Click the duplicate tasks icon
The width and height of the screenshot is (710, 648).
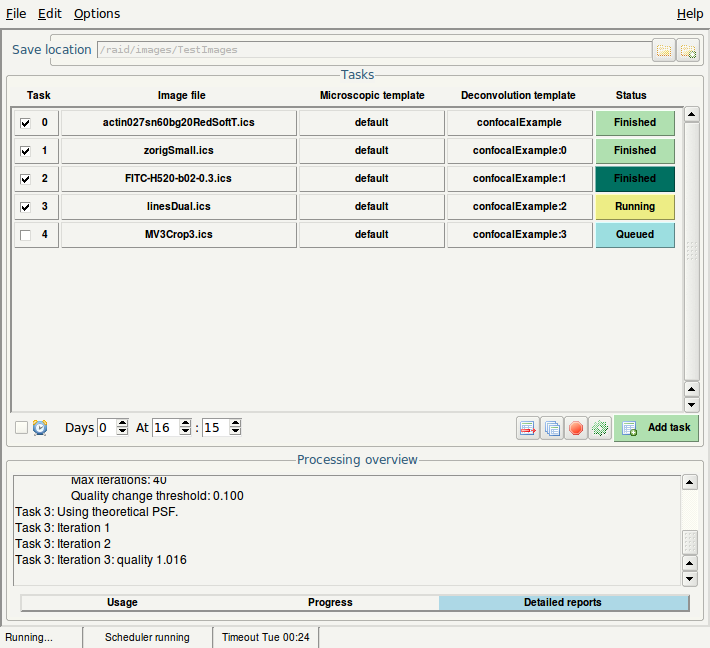552,428
